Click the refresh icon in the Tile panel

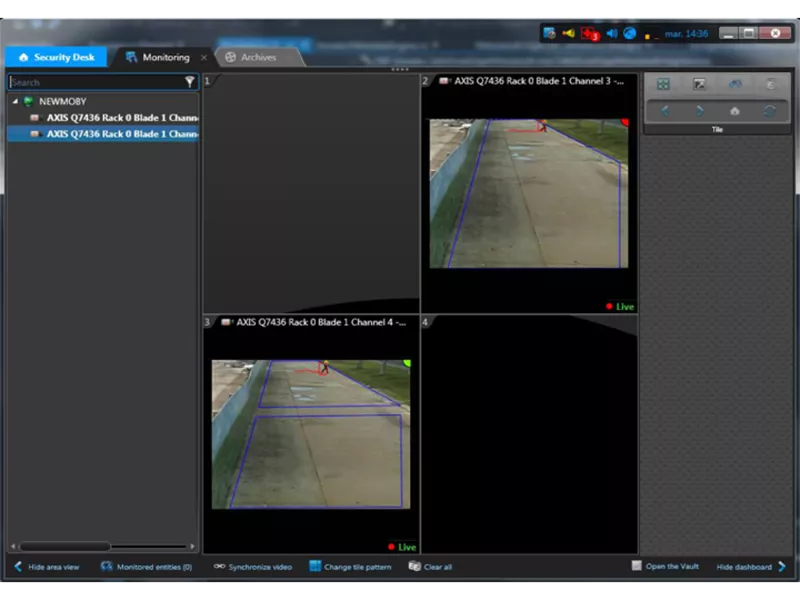[x=768, y=111]
